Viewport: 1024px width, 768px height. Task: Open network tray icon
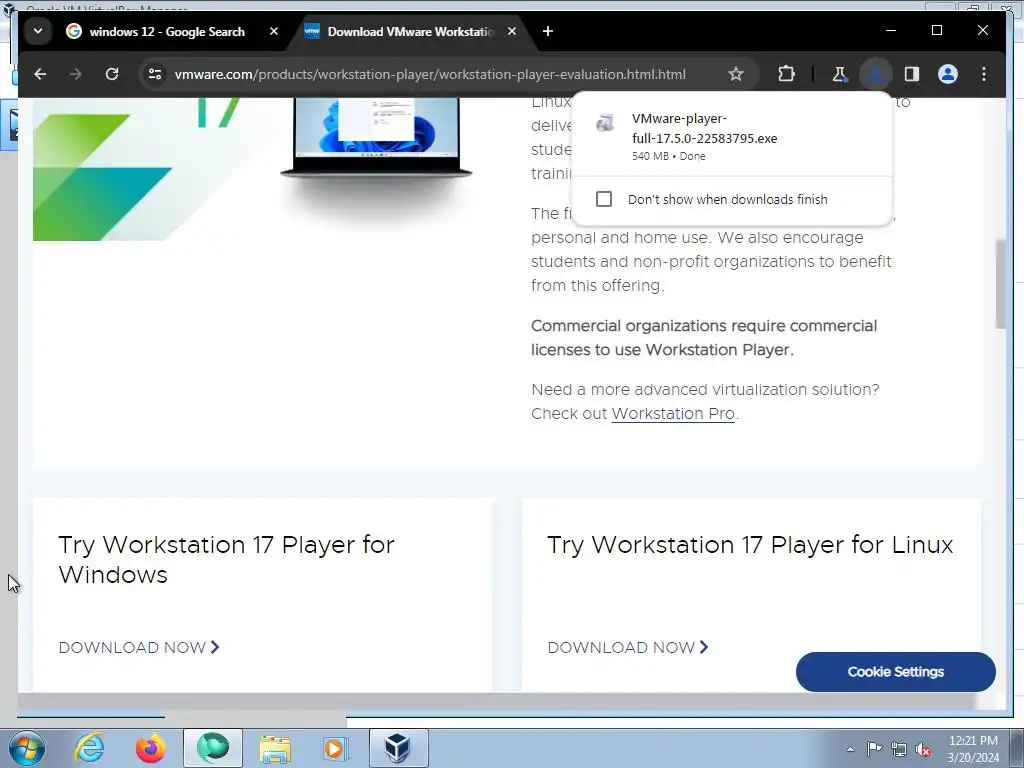pos(899,749)
